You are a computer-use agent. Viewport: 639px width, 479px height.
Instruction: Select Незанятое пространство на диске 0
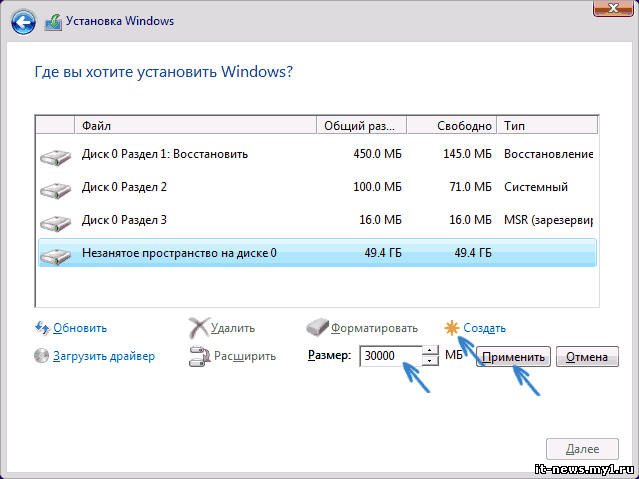point(317,253)
